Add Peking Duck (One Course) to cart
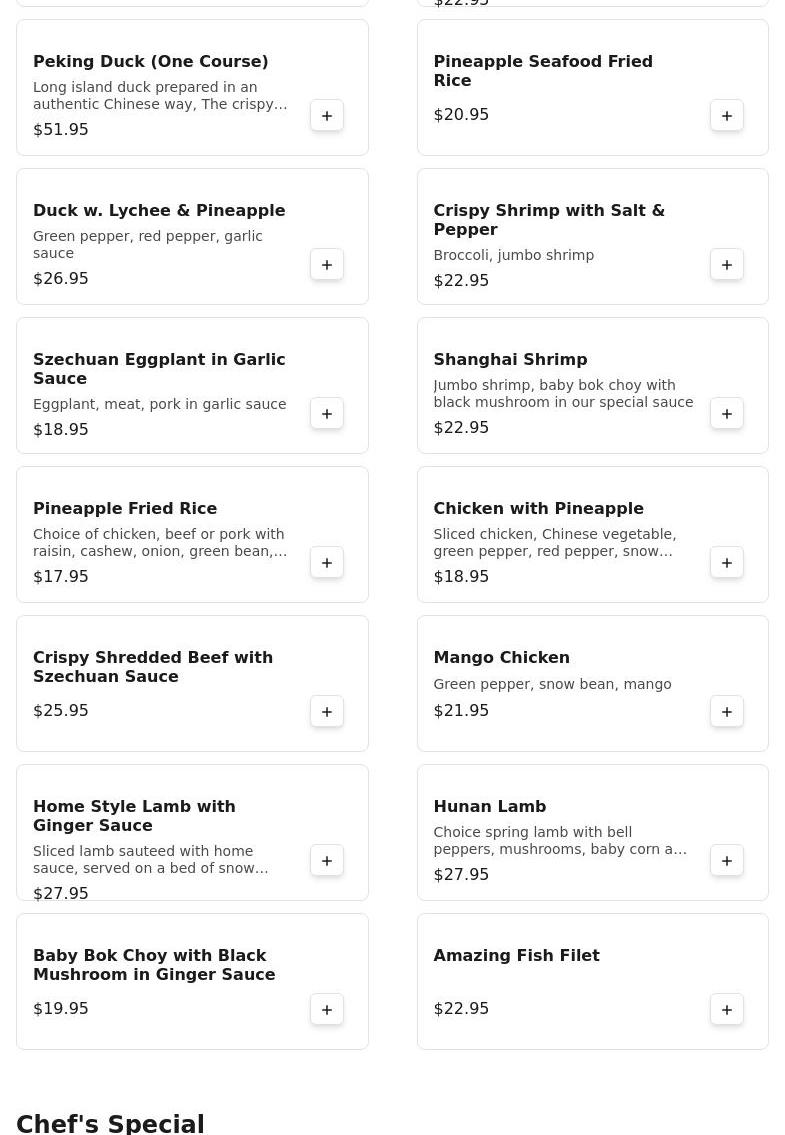The width and height of the screenshot is (785, 1135). [x=327, y=116]
